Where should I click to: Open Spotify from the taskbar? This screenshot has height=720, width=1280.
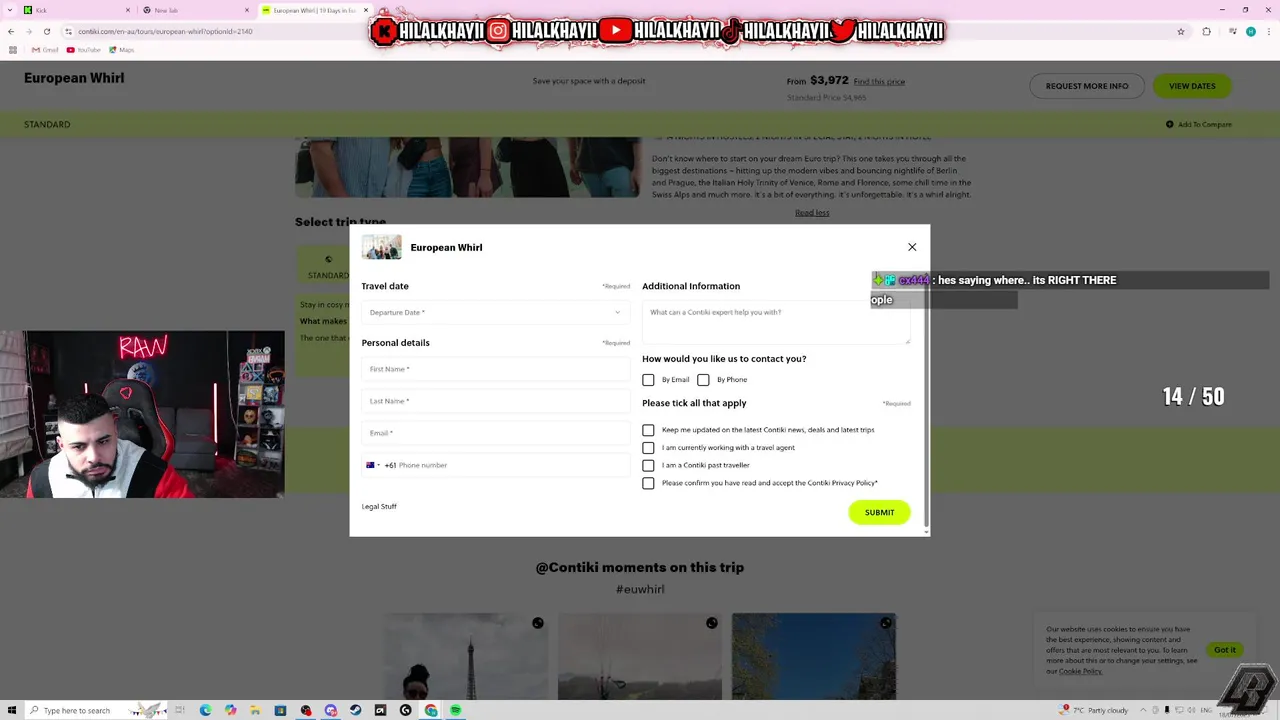pos(456,710)
